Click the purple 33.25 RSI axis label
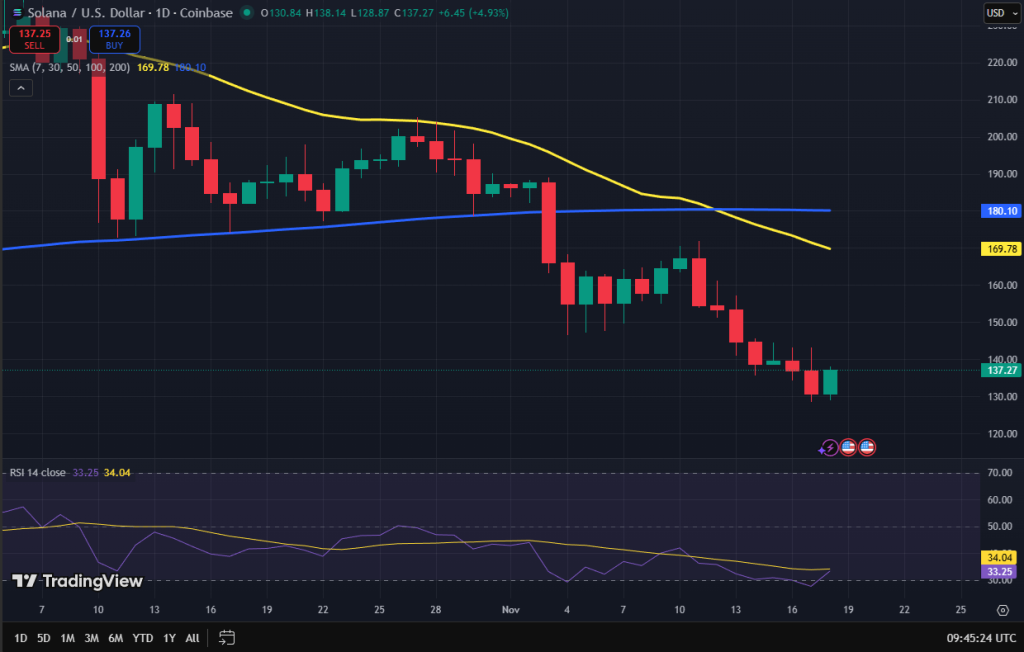 click(999, 572)
